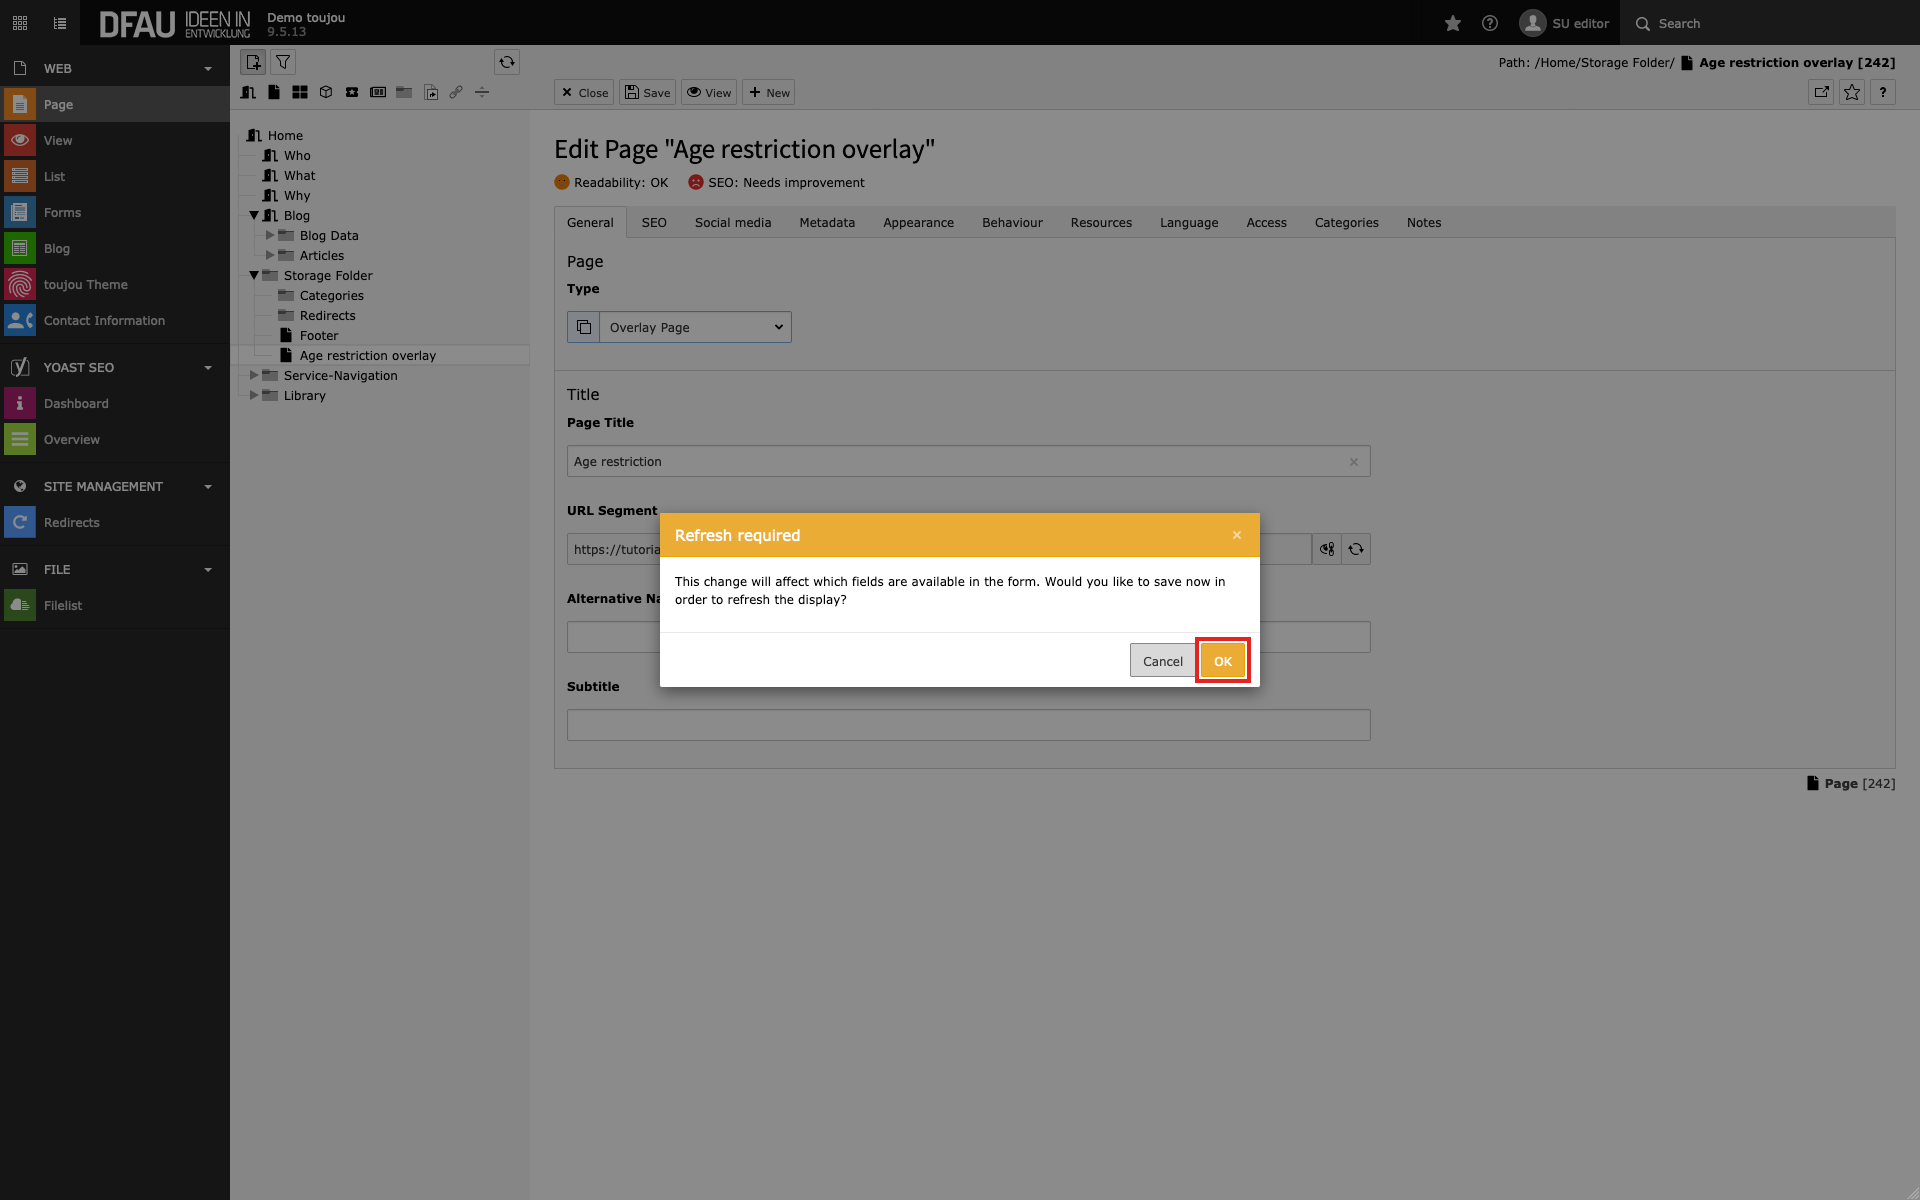Viewport: 1920px width, 1200px height.
Task: Click the bookmarks star icon in top bar
Action: [1452, 23]
